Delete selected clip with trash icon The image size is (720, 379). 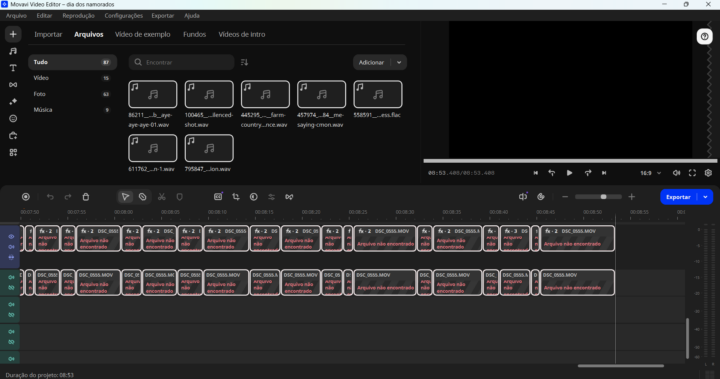pyautogui.click(x=86, y=197)
